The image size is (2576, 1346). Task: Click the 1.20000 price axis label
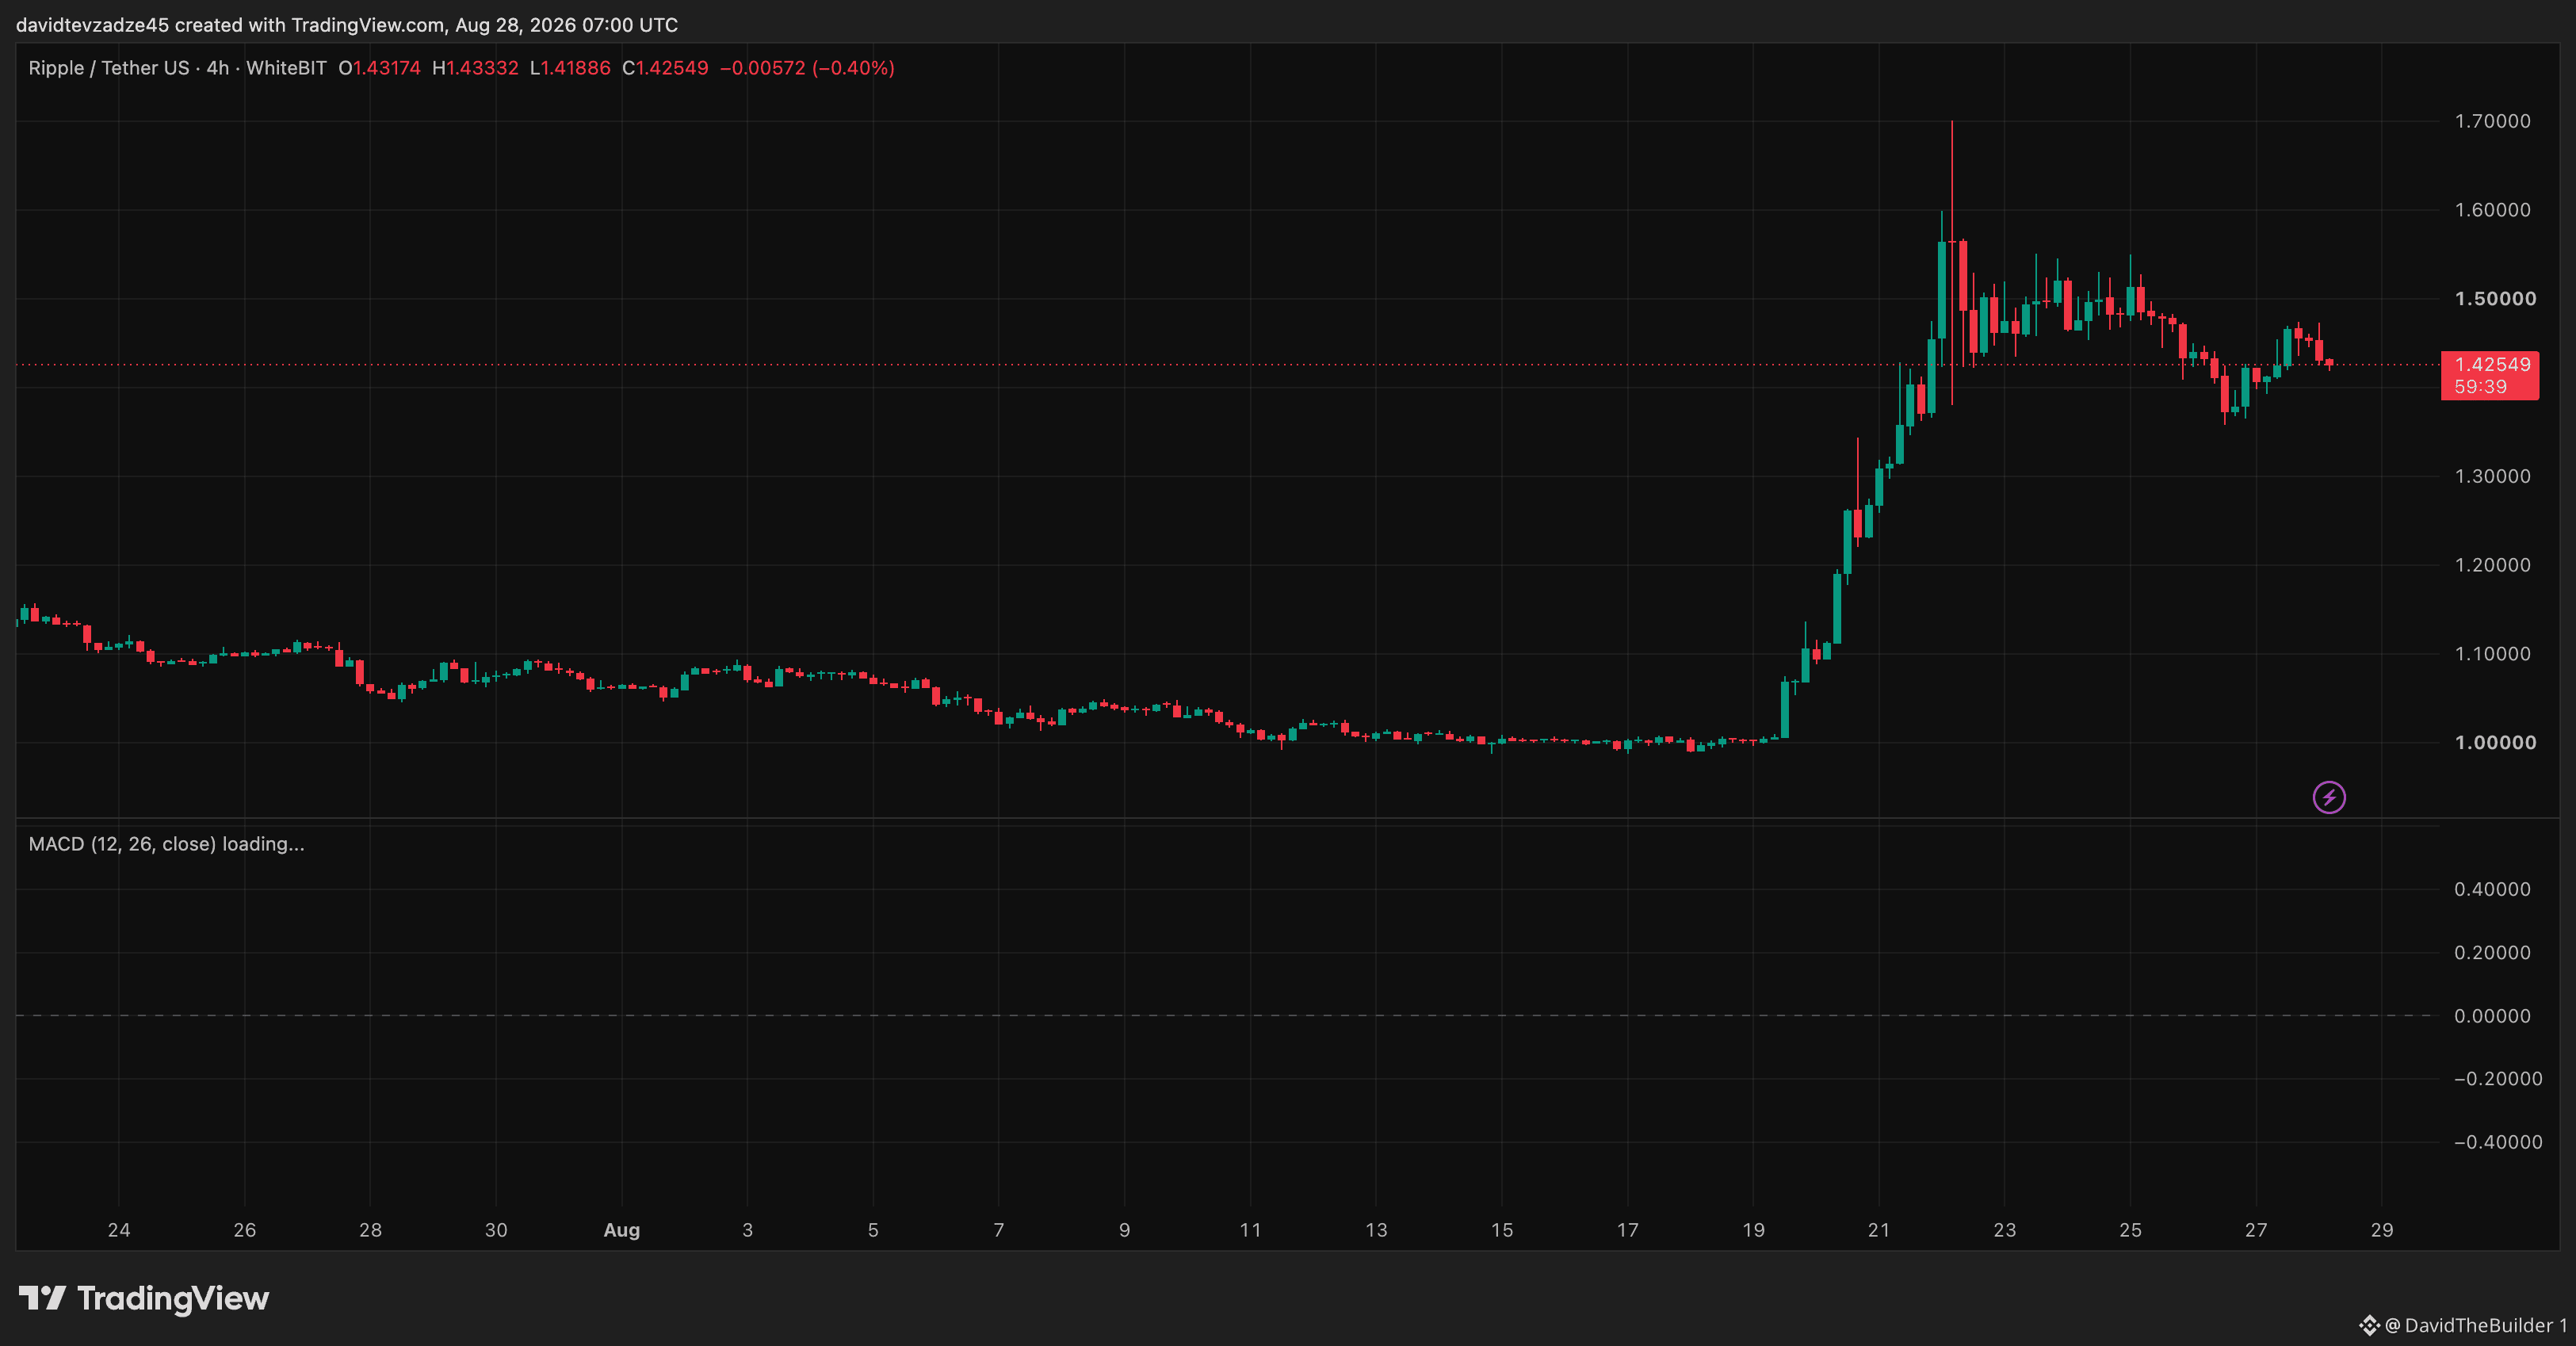click(x=2493, y=565)
